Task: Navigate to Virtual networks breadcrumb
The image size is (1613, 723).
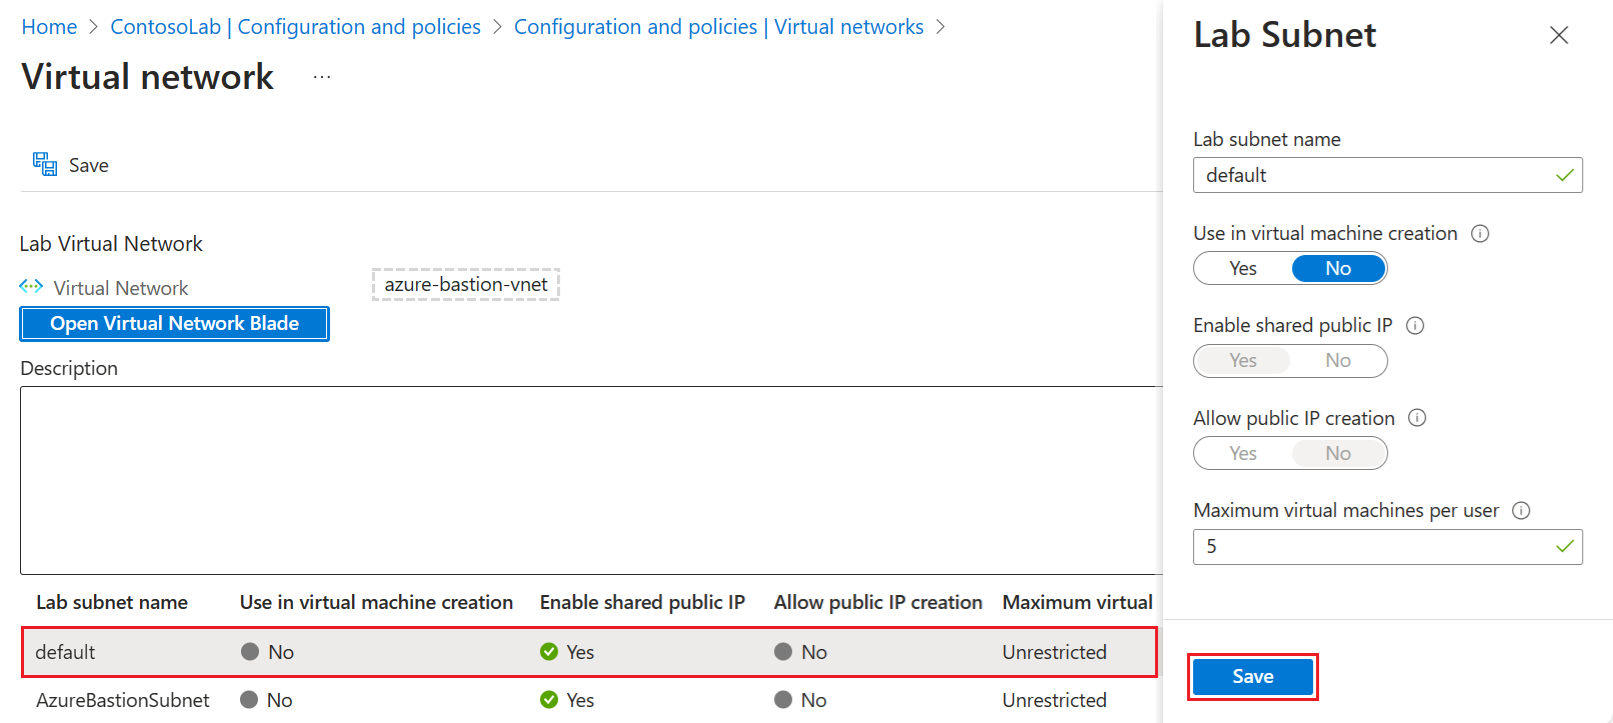Action: [718, 27]
